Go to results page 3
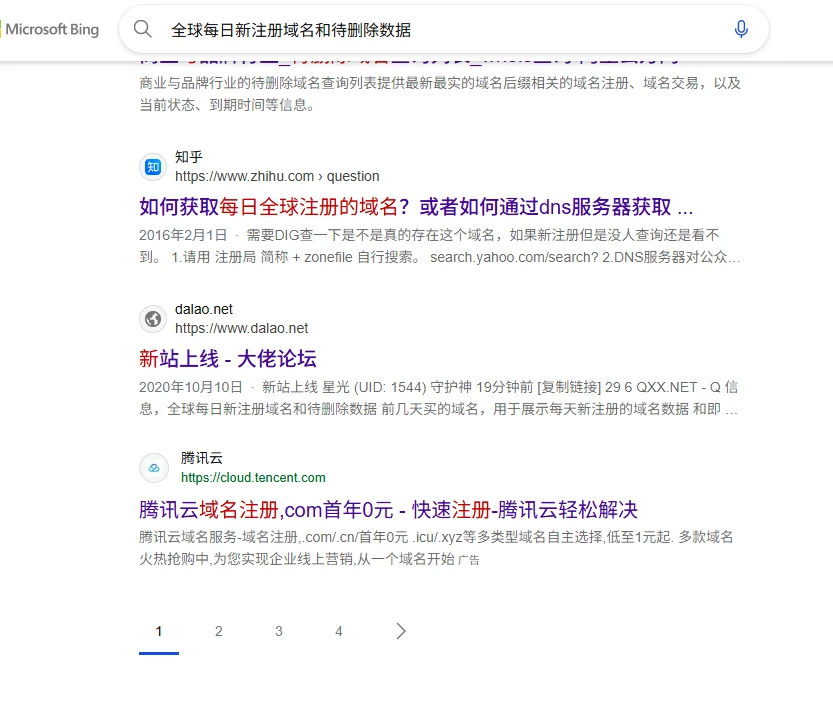 pos(279,631)
